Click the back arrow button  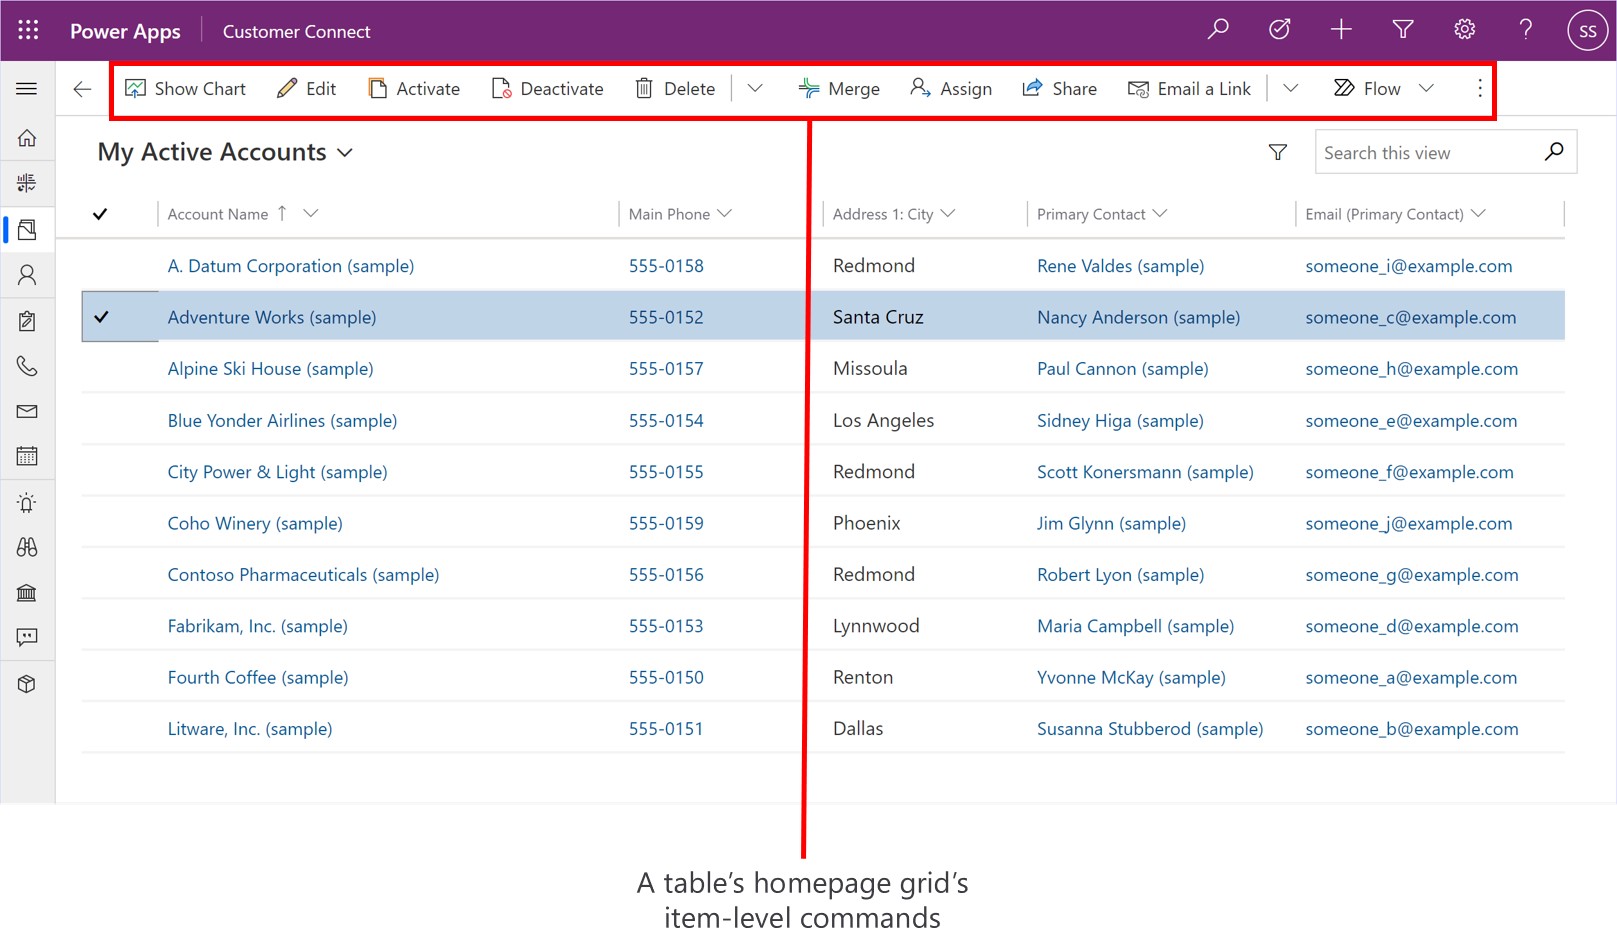click(x=82, y=89)
